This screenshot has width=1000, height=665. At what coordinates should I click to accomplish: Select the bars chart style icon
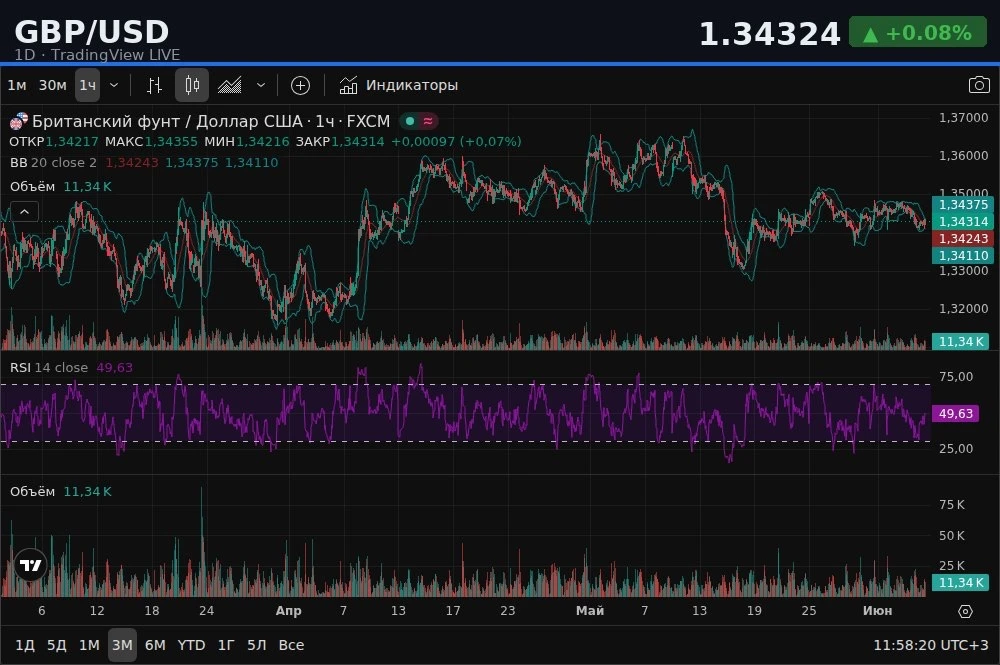(x=154, y=85)
